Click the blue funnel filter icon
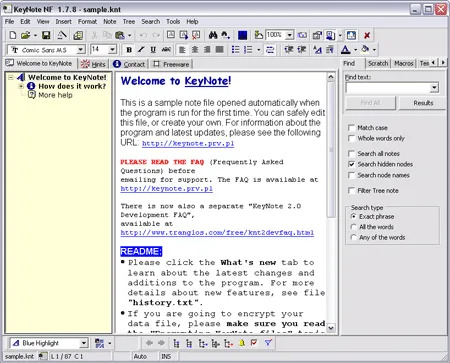 coord(268,343)
